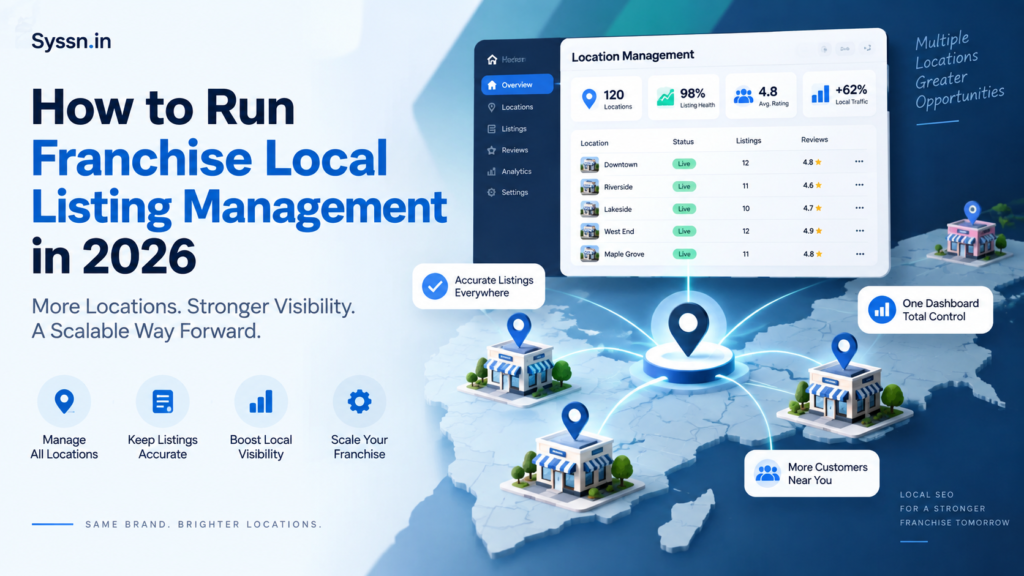Select the Lakeside location name
This screenshot has width=1024, height=576.
[618, 210]
